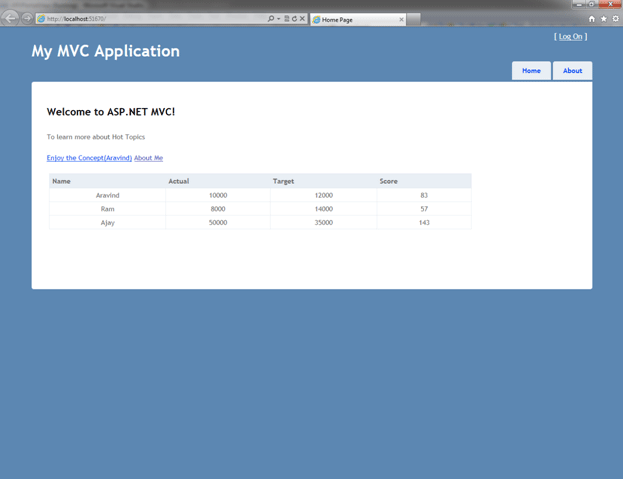
Task: Select the Score value 83
Action: point(424,195)
